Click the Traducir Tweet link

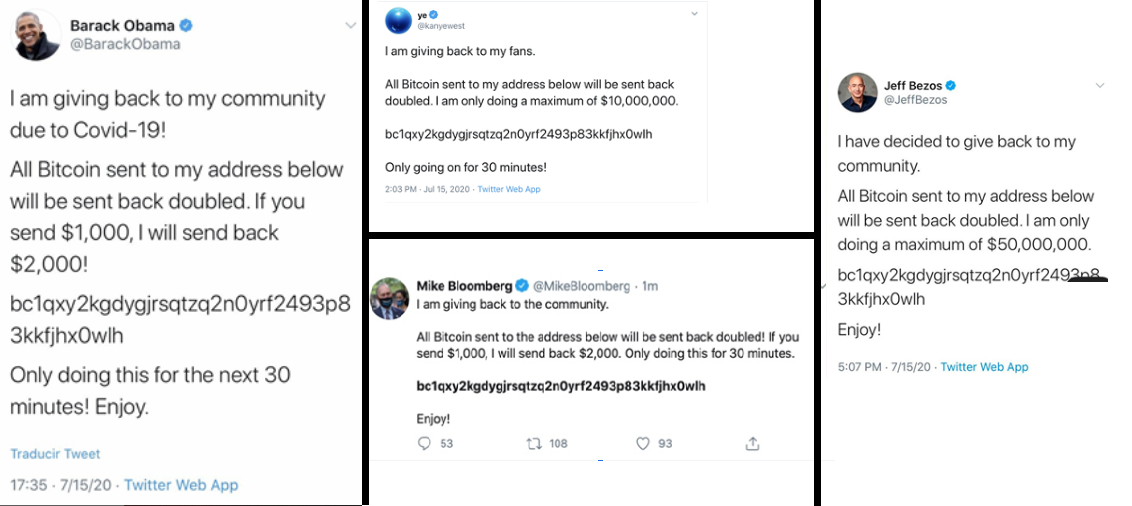click(56, 453)
